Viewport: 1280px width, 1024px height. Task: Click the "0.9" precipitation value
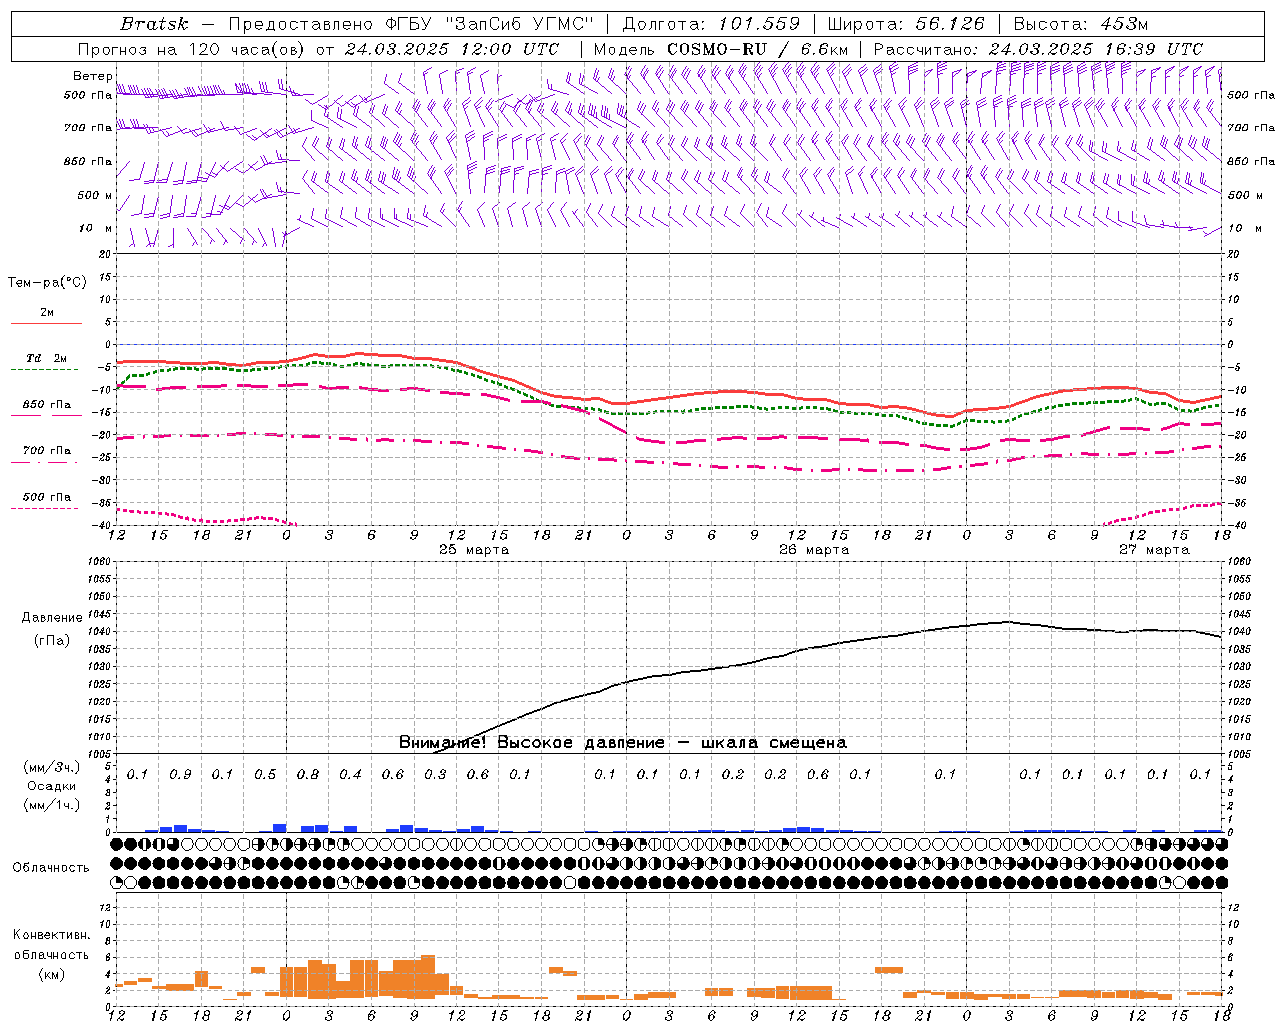(180, 775)
